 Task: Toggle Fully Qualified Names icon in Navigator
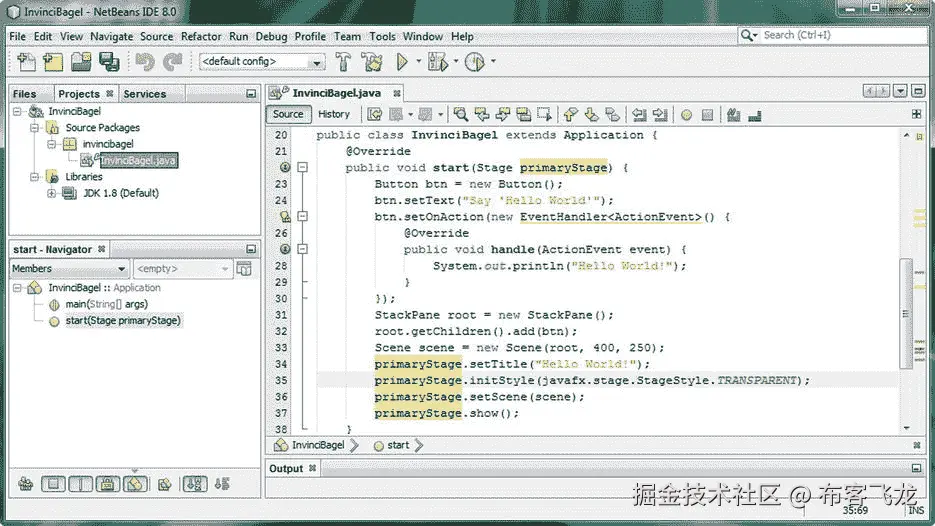165,484
